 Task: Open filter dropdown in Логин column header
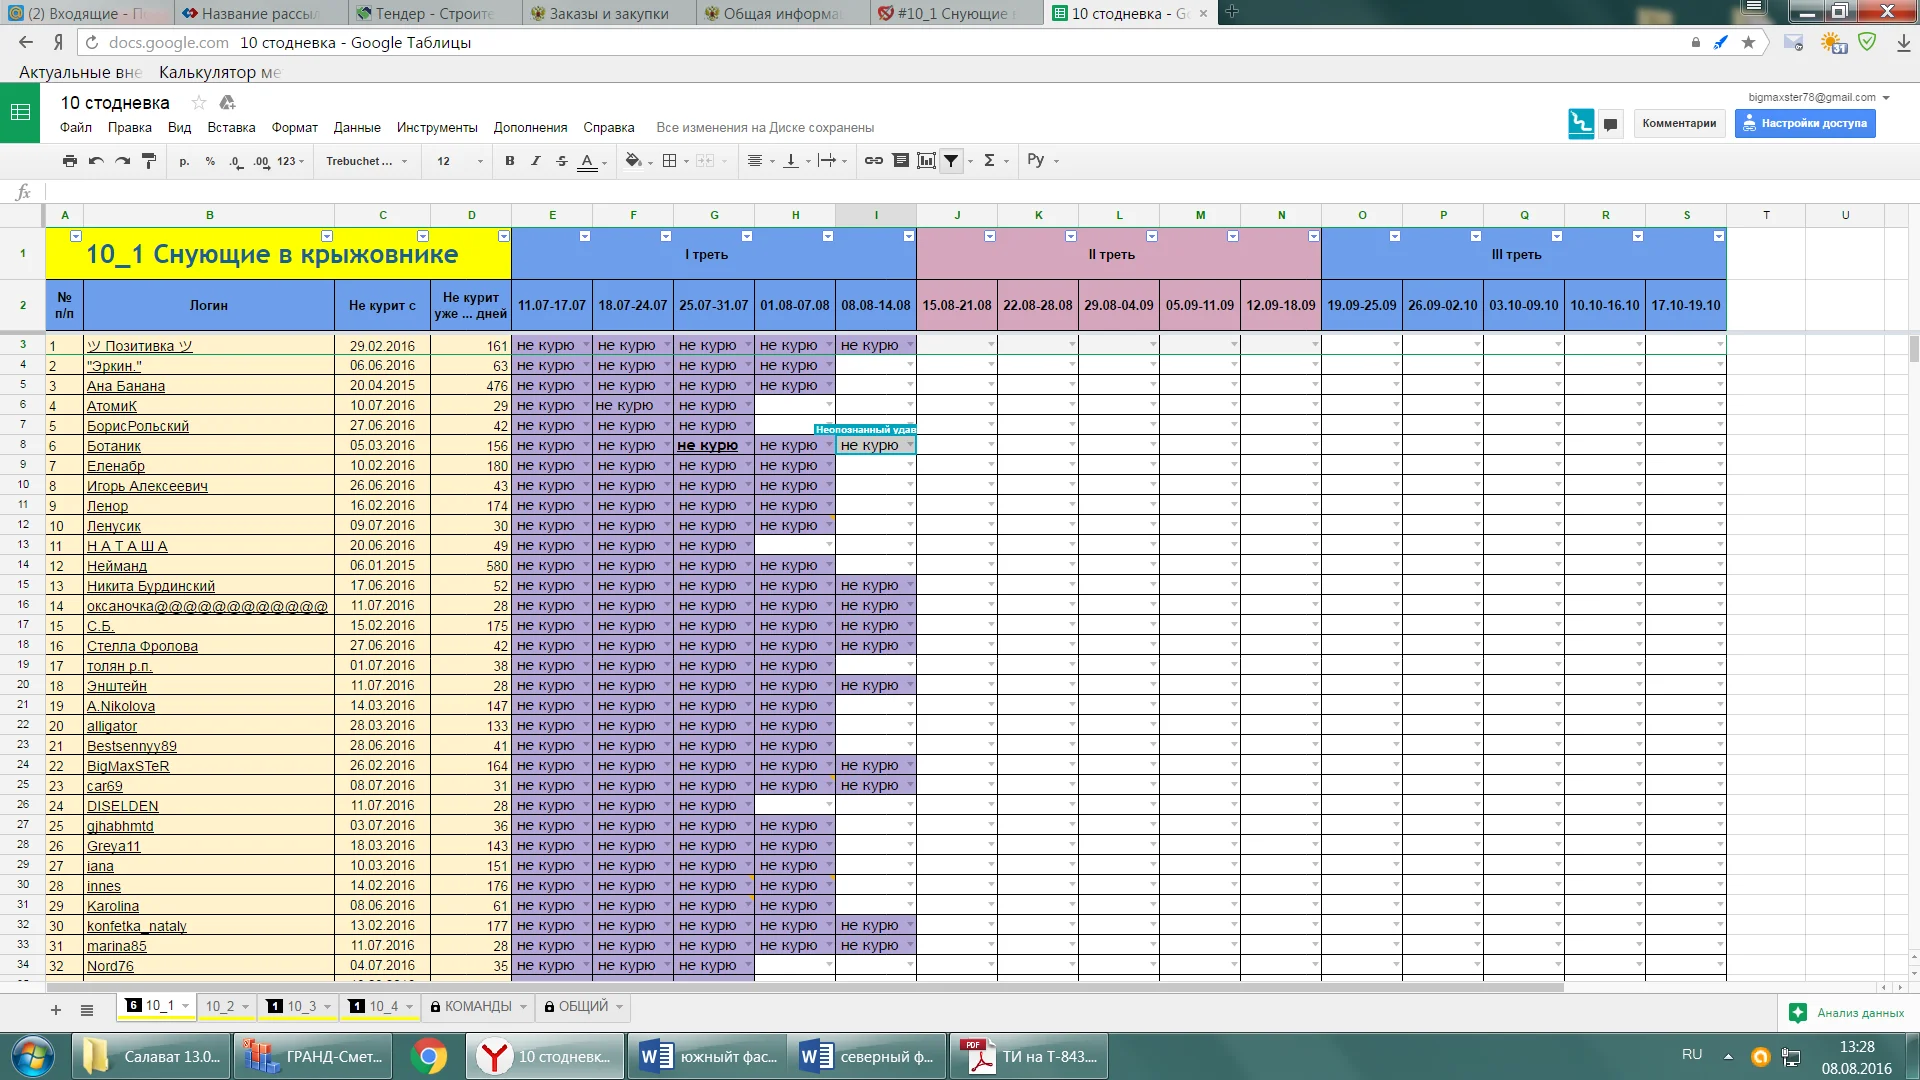(327, 237)
